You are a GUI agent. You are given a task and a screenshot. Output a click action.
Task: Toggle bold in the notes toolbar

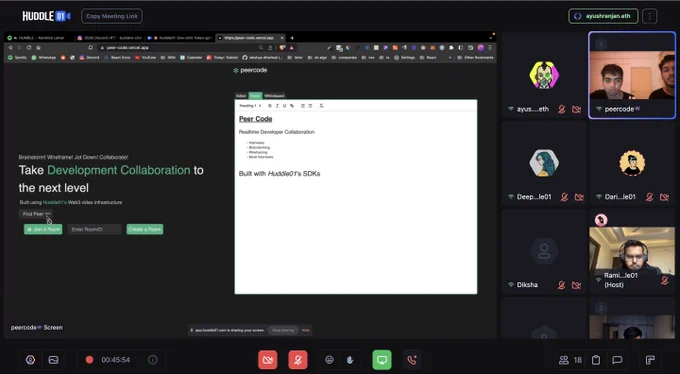pyautogui.click(x=270, y=106)
